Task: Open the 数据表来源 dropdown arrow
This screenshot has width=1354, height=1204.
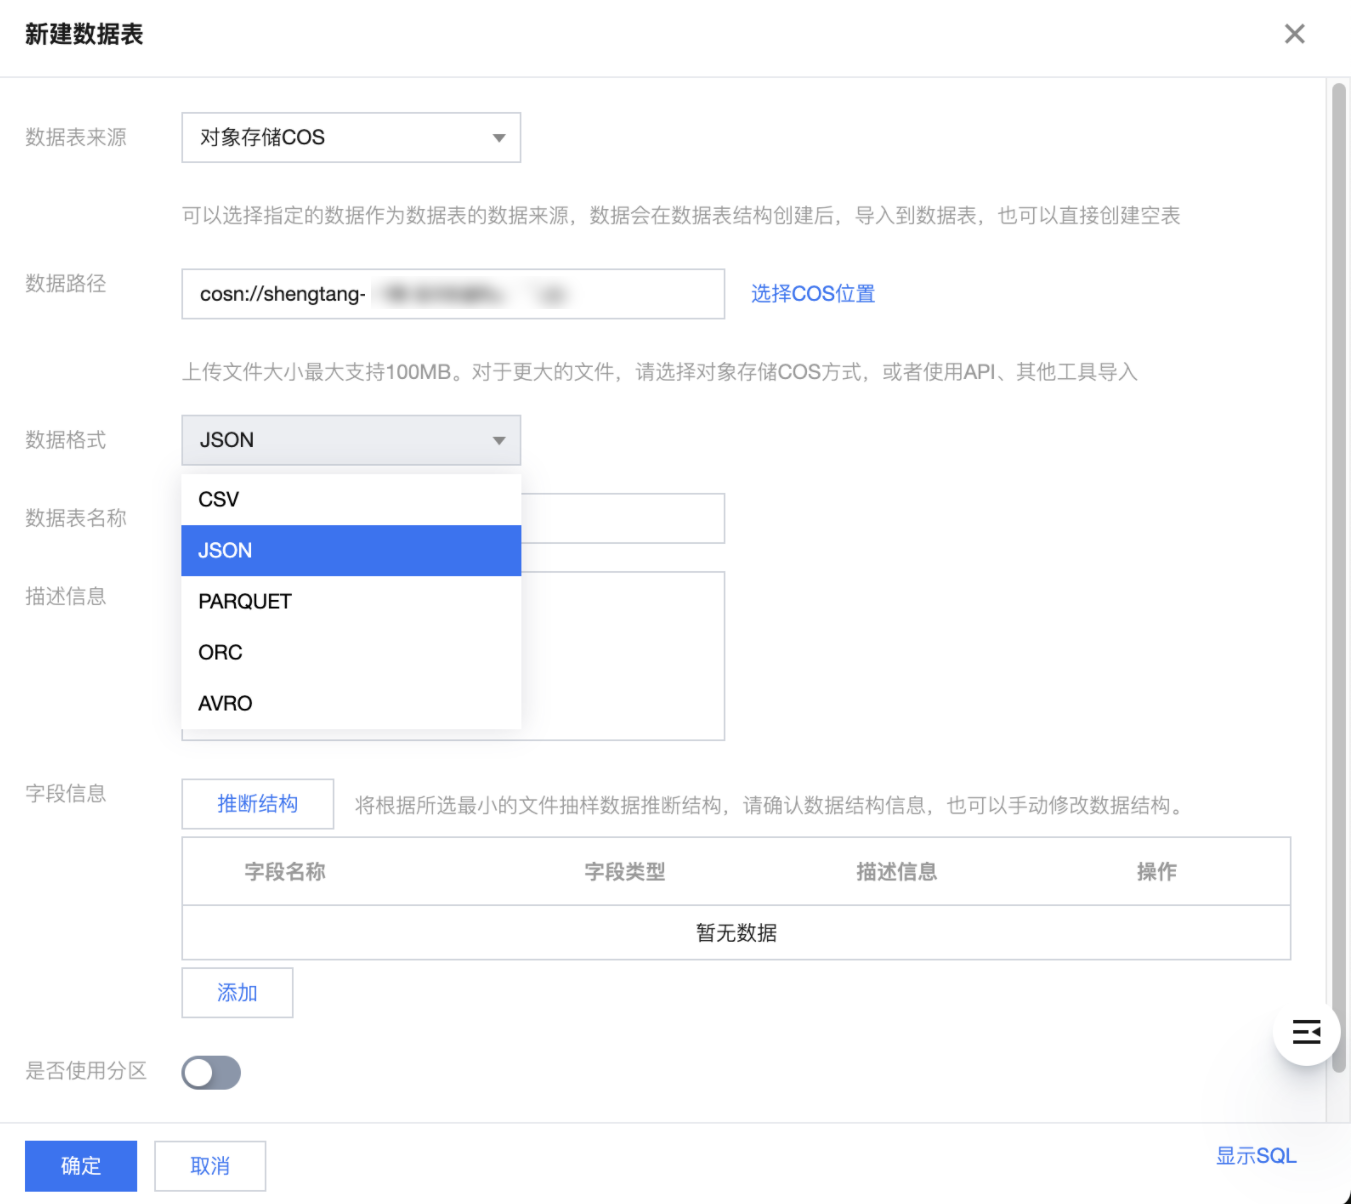Action: (x=498, y=138)
